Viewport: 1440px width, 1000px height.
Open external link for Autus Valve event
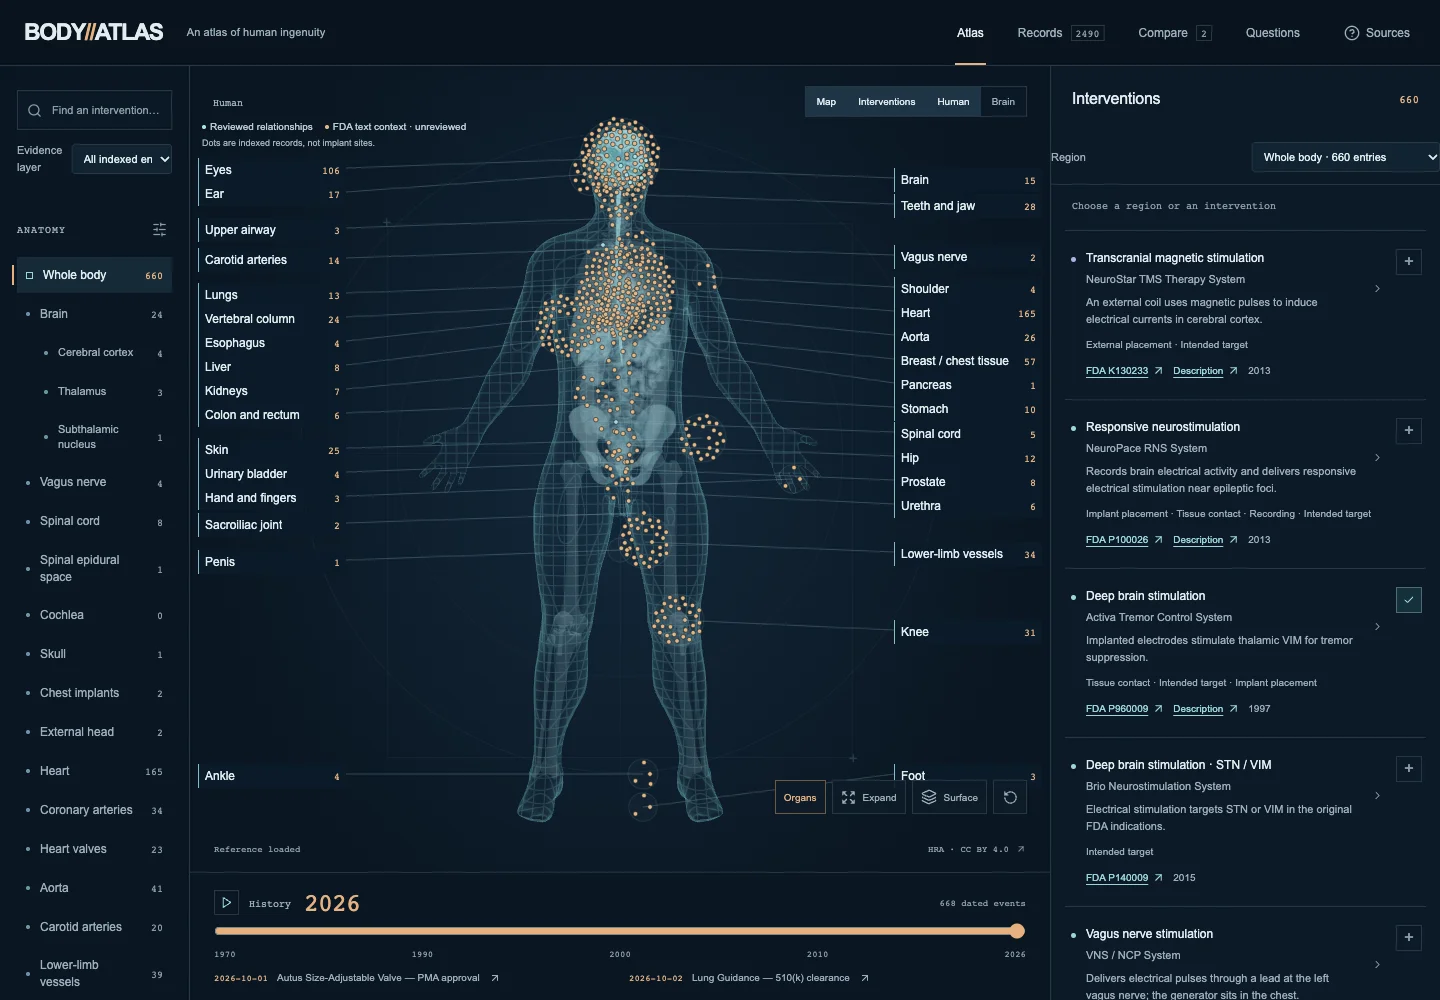pos(495,978)
